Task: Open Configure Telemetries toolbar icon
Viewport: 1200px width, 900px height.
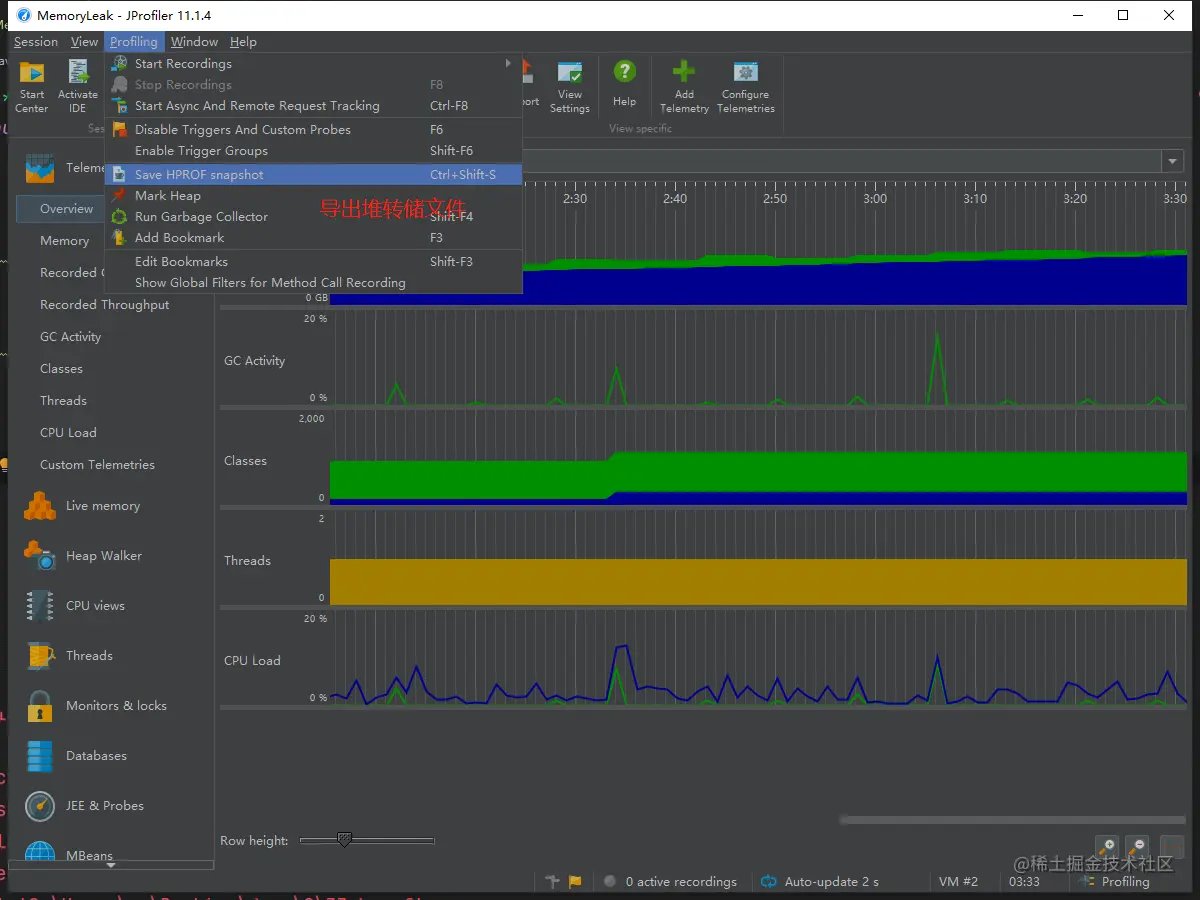Action: pyautogui.click(x=746, y=73)
